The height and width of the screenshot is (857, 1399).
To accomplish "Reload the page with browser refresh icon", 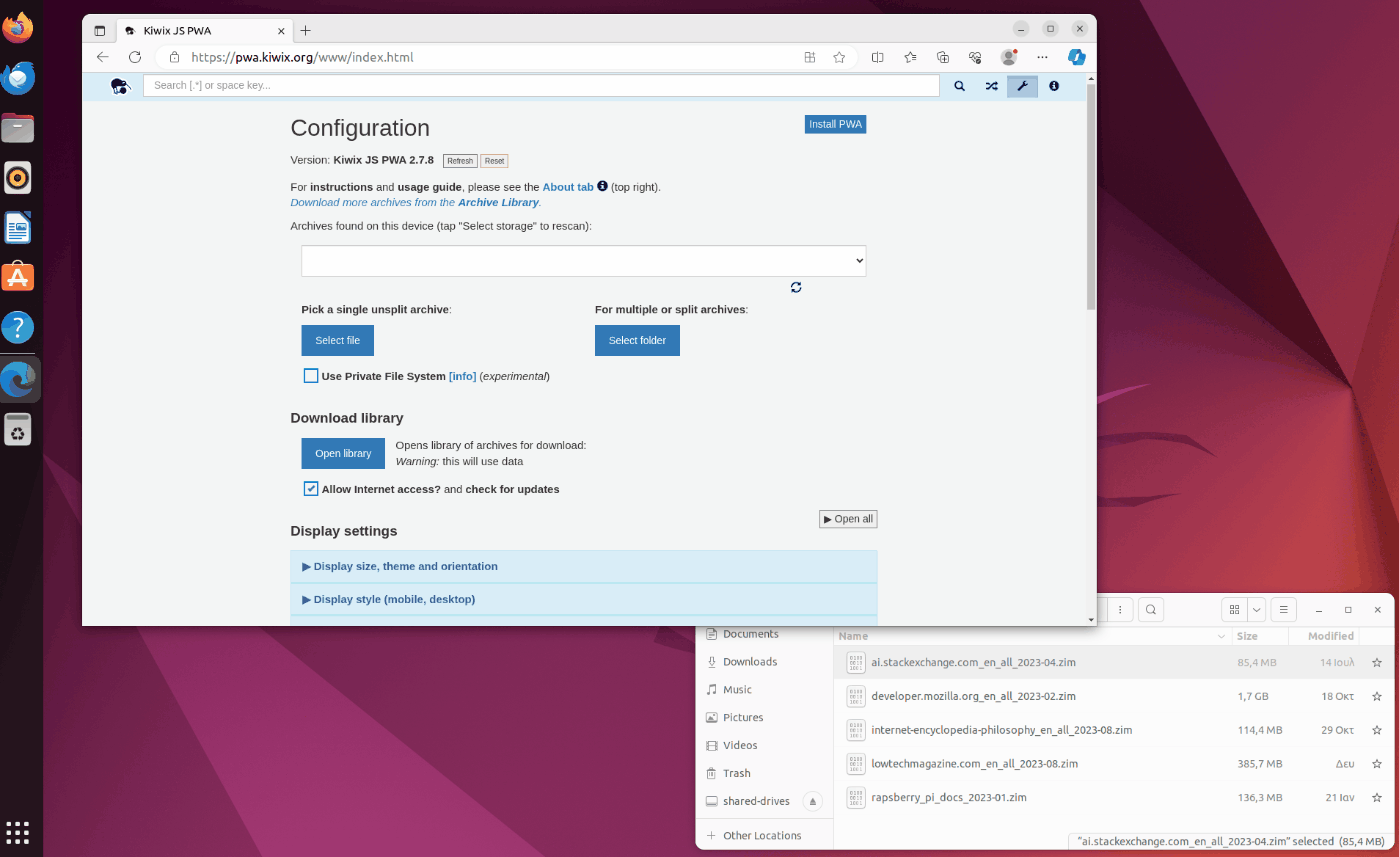I will click(135, 57).
